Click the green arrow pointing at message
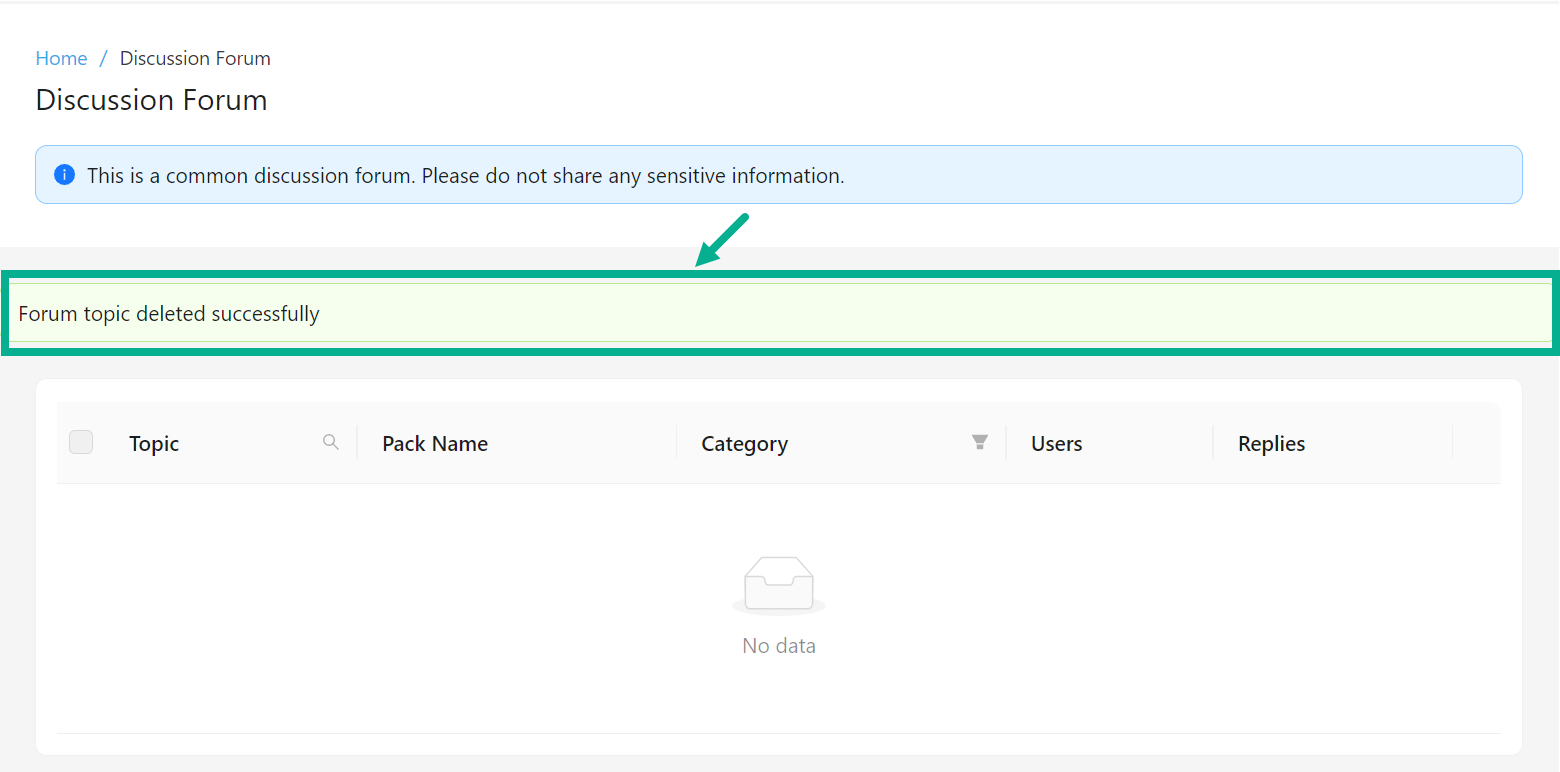This screenshot has width=1560, height=772. pyautogui.click(x=722, y=240)
